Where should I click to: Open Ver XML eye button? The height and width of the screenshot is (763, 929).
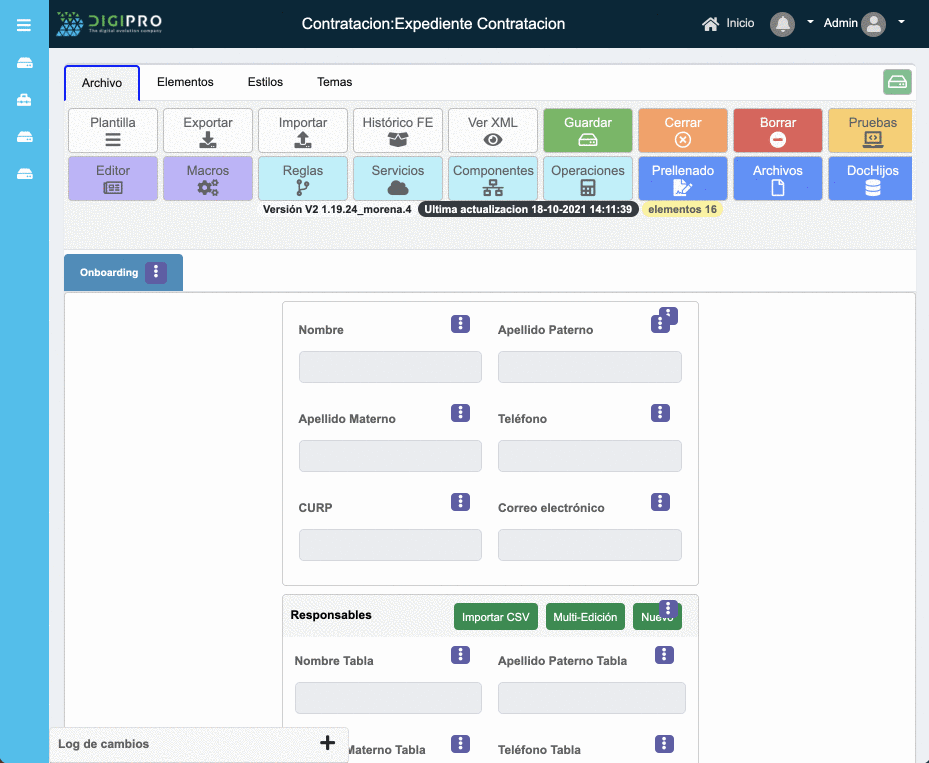[x=492, y=131]
